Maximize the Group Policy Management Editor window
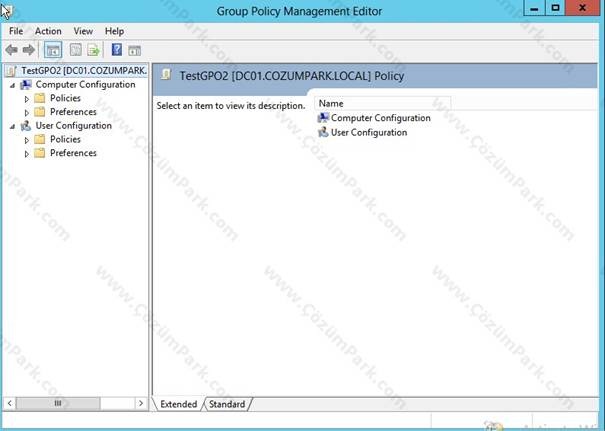The width and height of the screenshot is (605, 431). pos(555,8)
